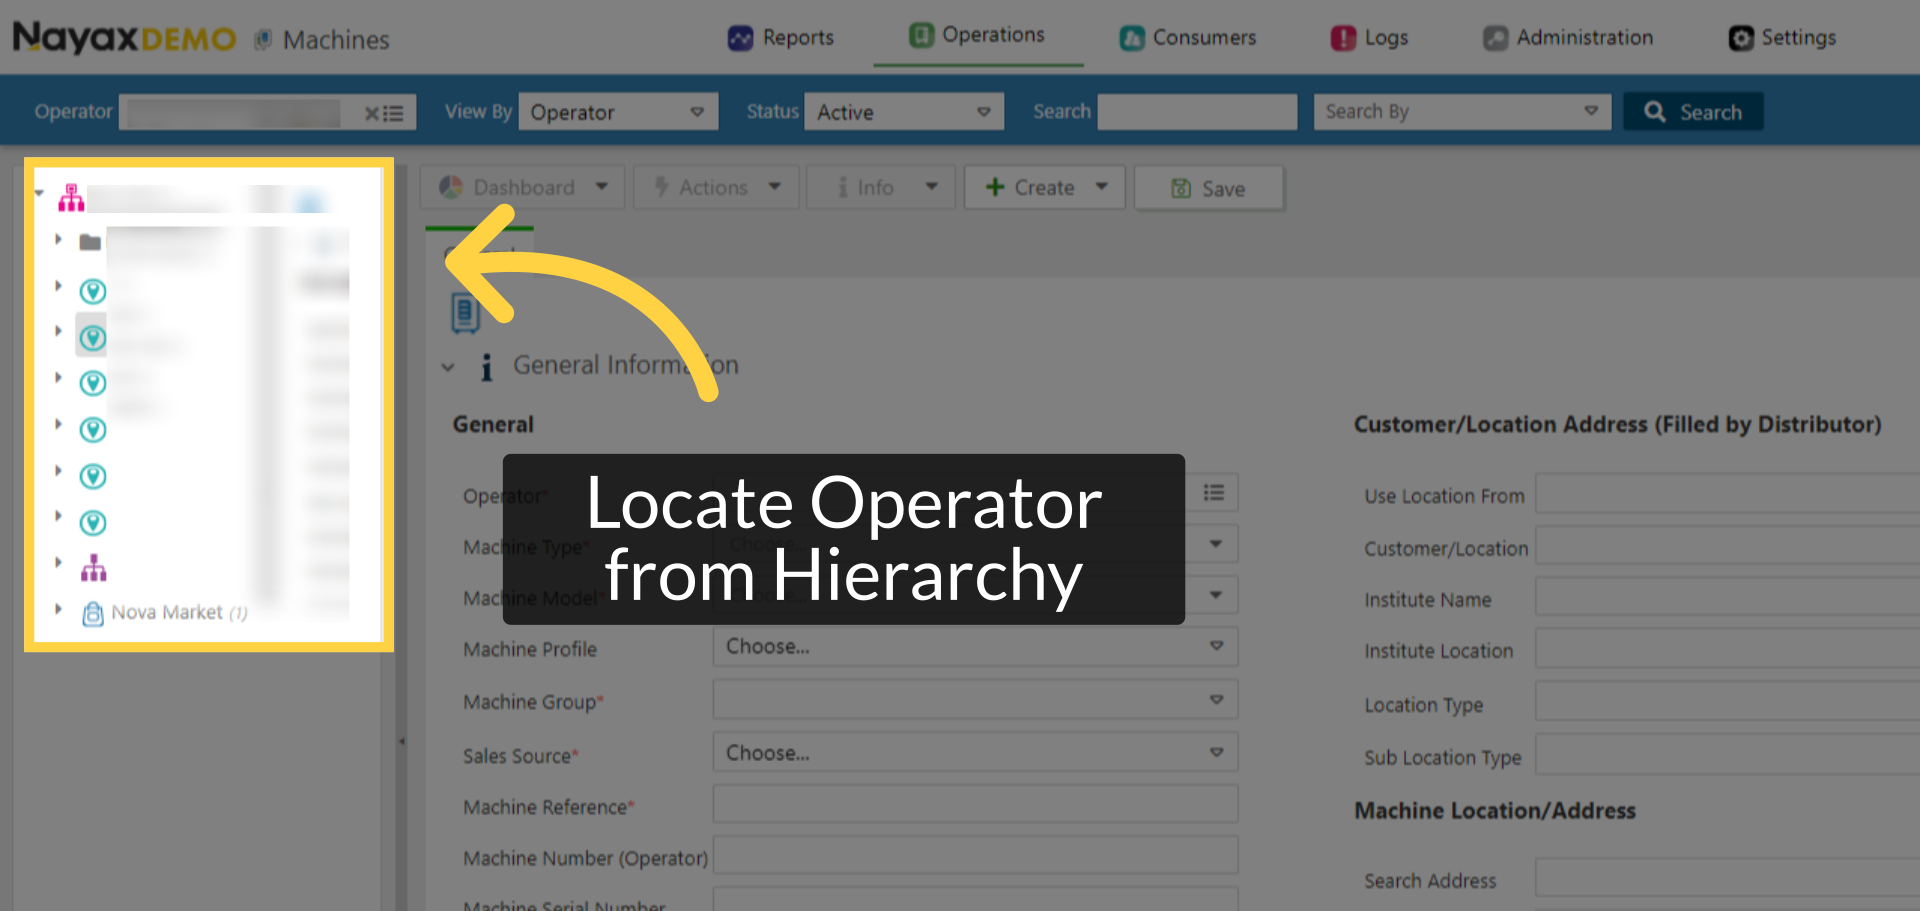Image resolution: width=1920 pixels, height=911 pixels.
Task: Click the Customer/Location field
Action: click(x=1727, y=546)
